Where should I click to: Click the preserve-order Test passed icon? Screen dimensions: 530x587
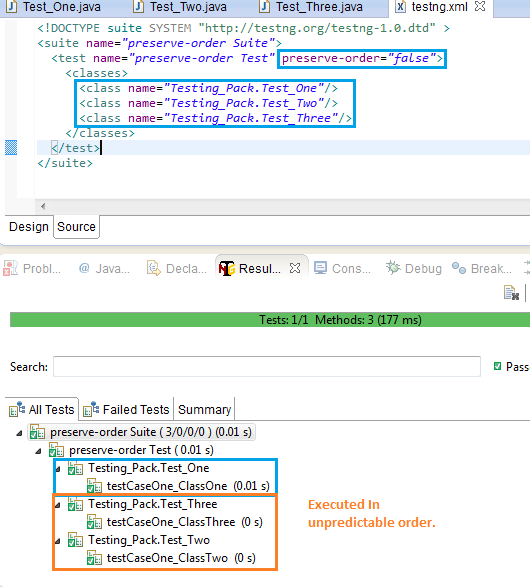[x=57, y=450]
